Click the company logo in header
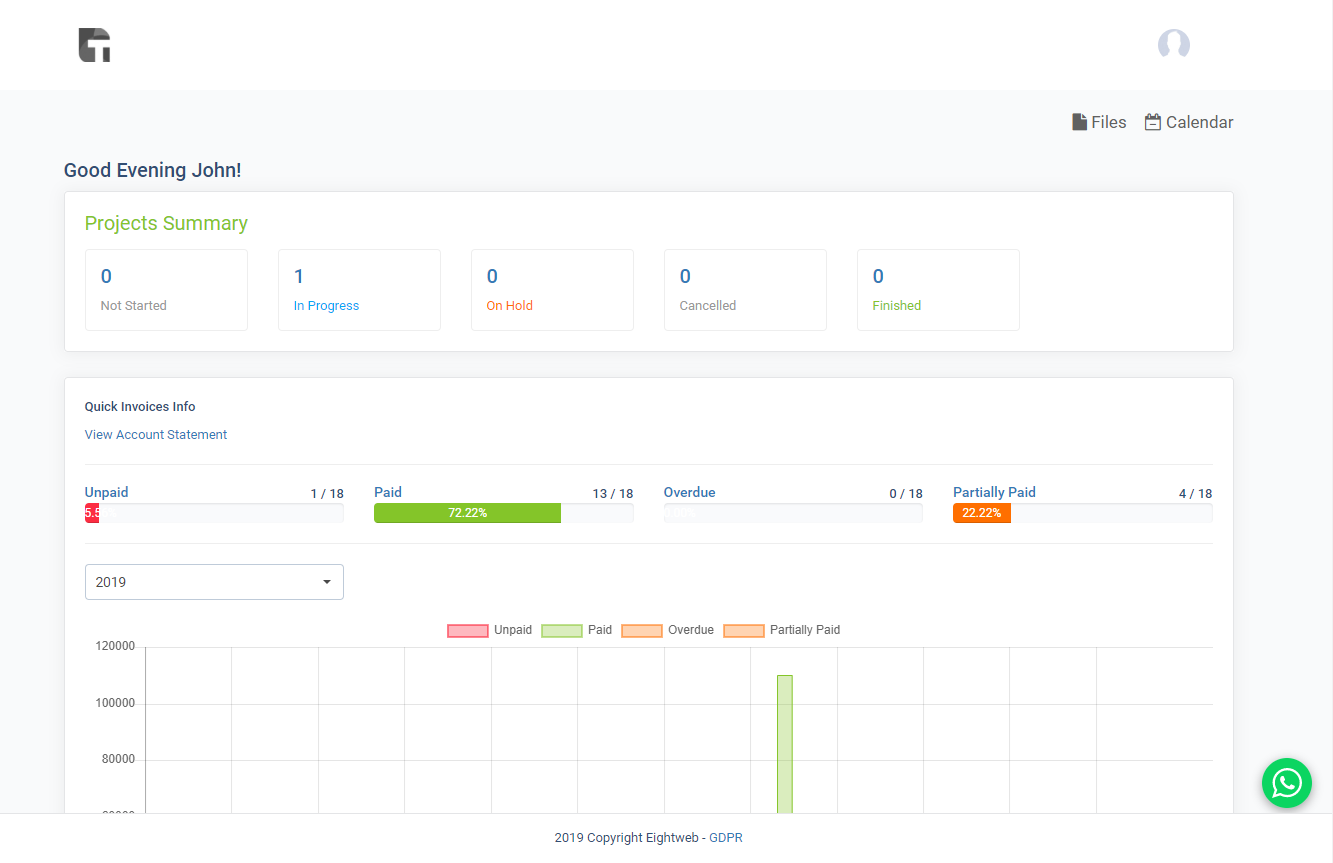 (94, 45)
